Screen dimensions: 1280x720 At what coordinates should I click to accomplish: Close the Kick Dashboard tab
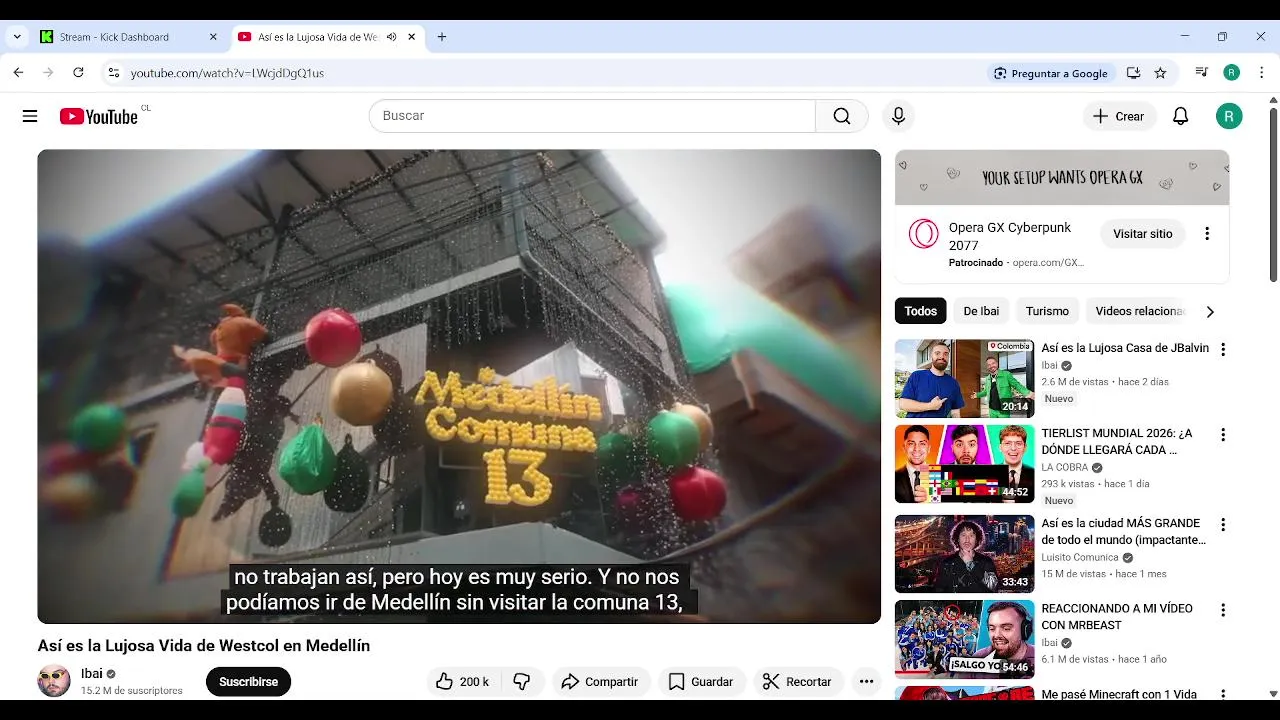click(x=213, y=37)
